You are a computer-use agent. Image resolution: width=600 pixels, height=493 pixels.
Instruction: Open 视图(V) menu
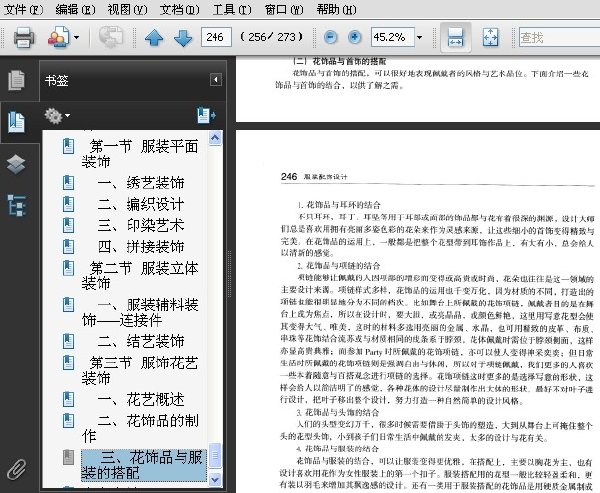pos(127,9)
